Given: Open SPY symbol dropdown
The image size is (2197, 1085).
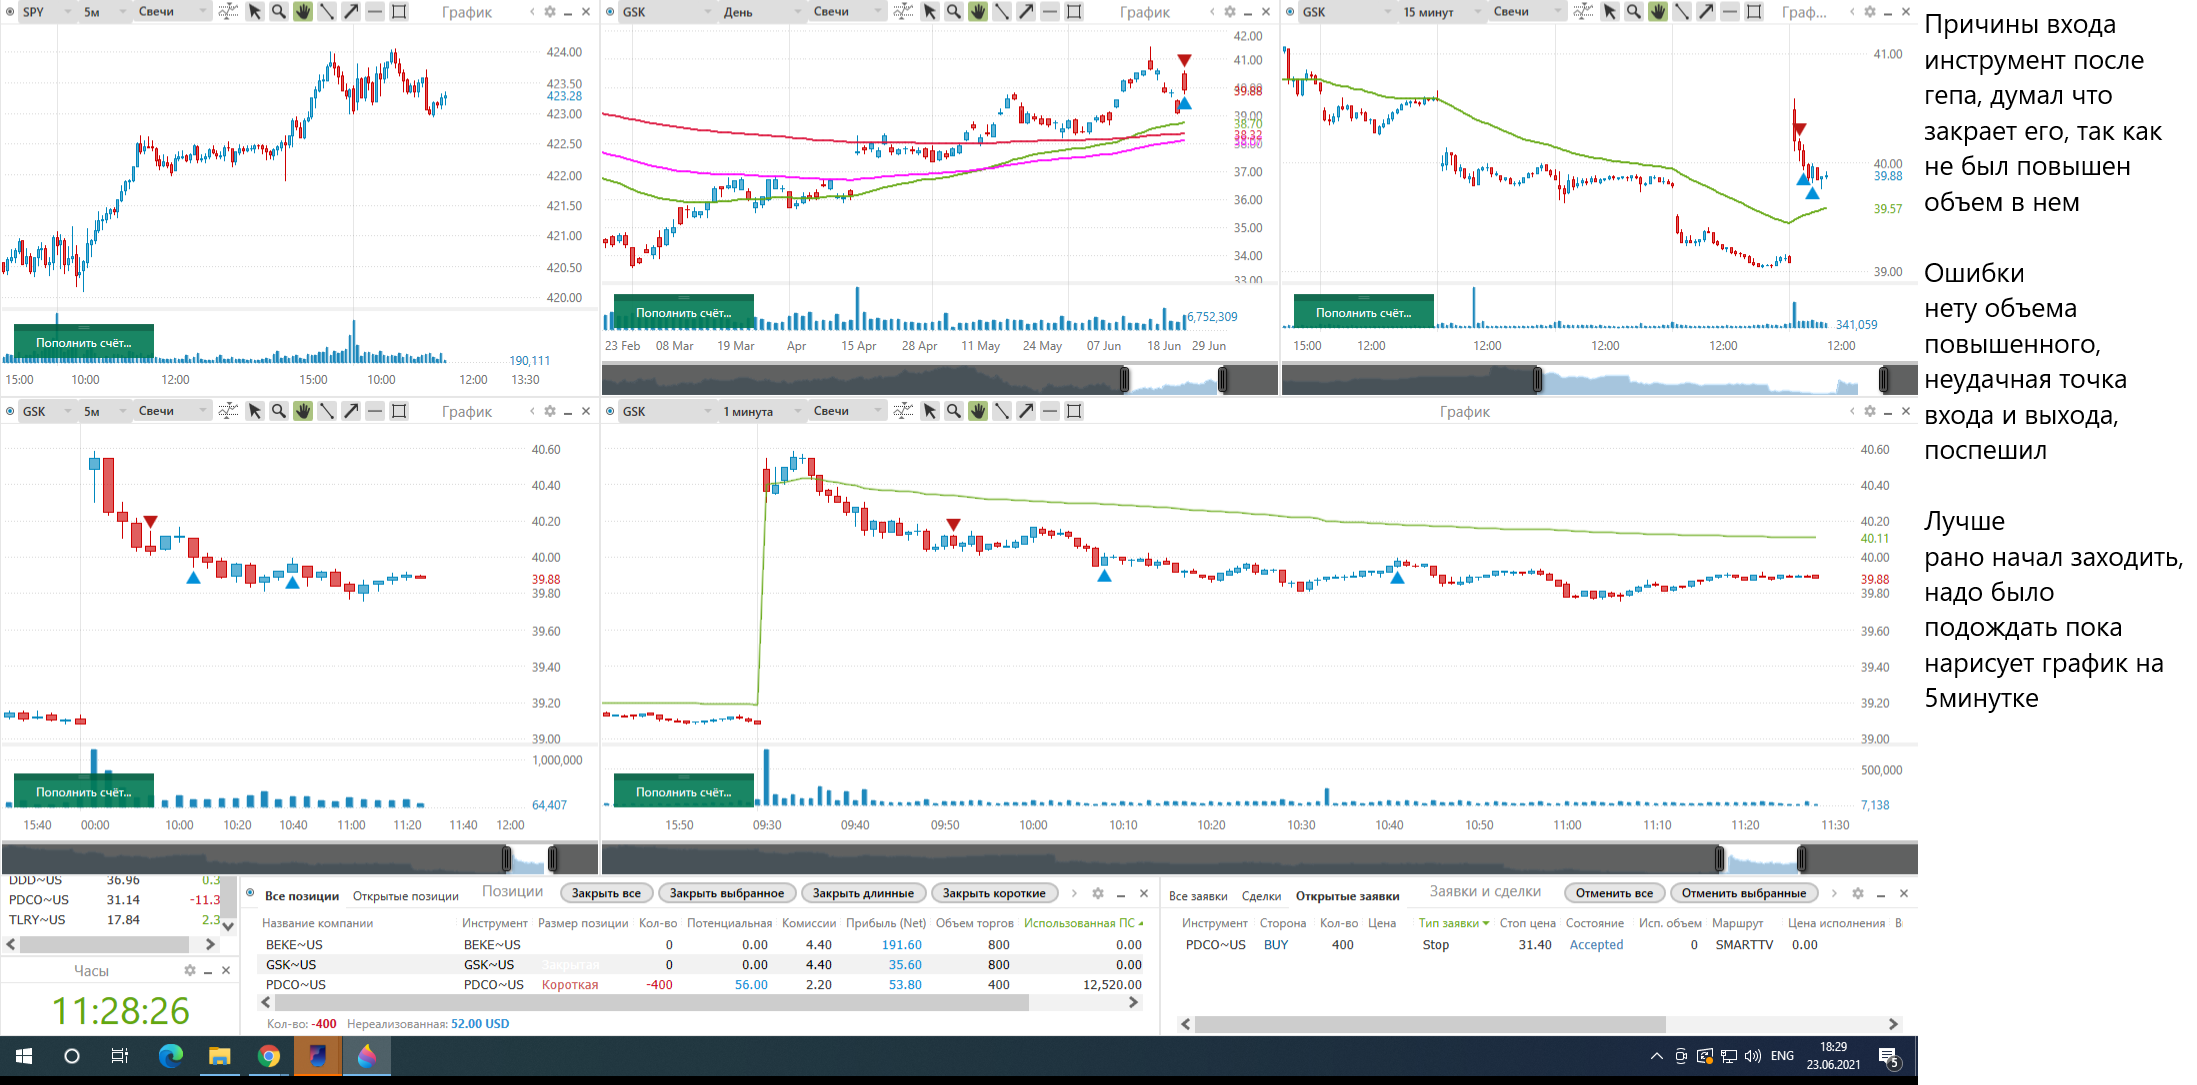Looking at the screenshot, I should [47, 12].
